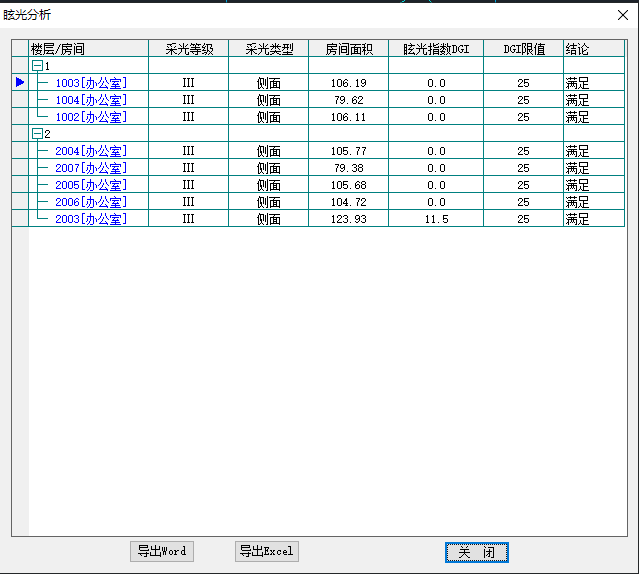
Task: Collapse the floor 2 tree node
Action: coord(37,134)
